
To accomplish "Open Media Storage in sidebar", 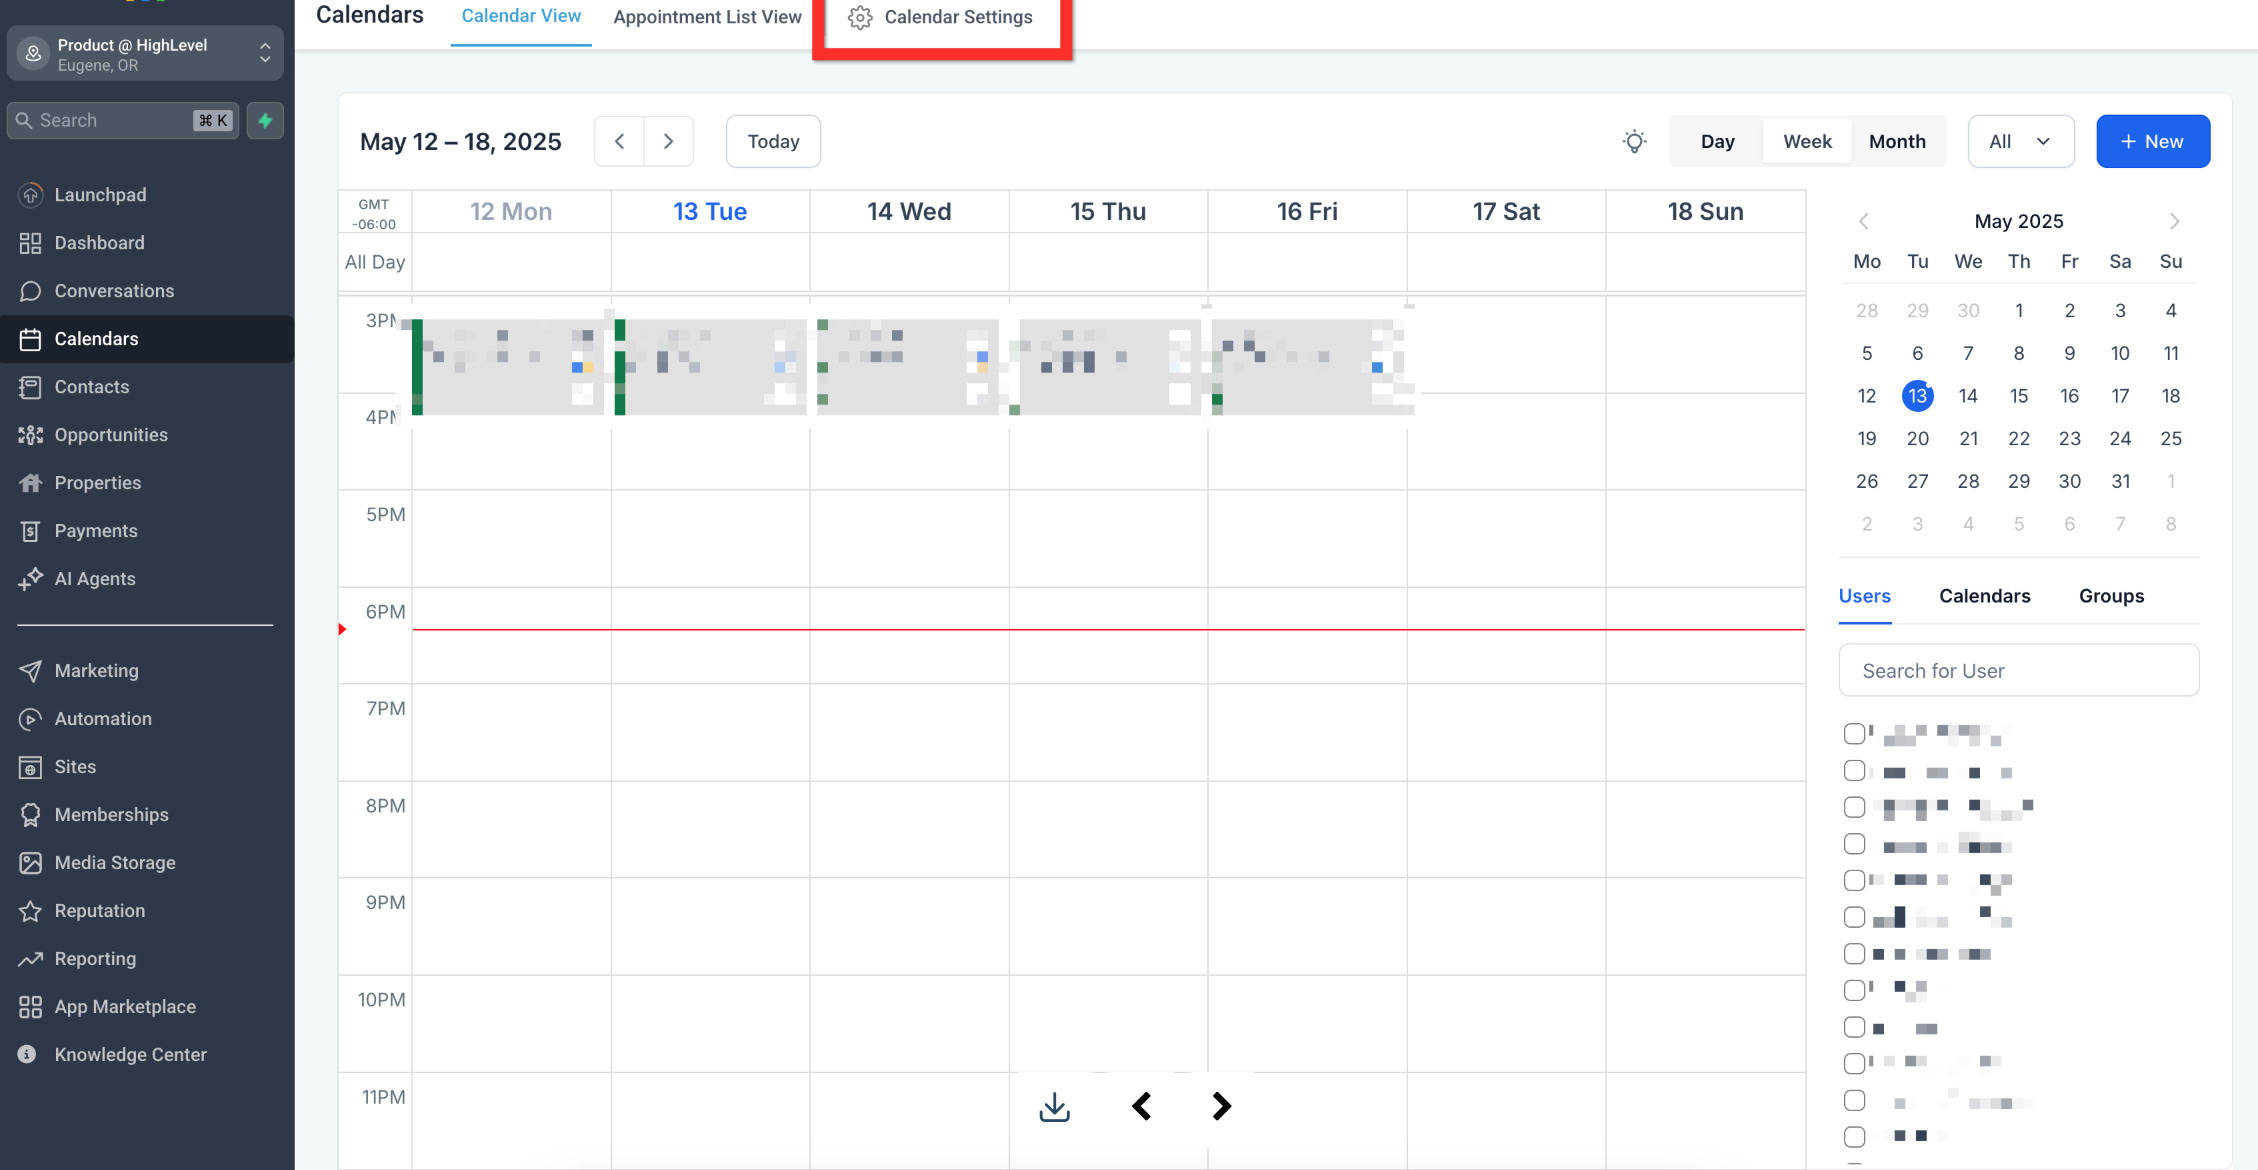I will [114, 863].
